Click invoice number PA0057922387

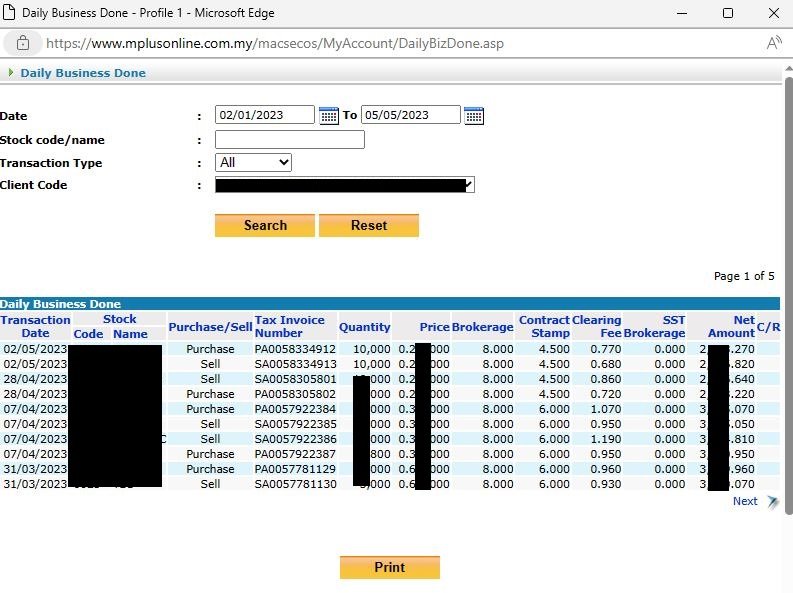(295, 454)
